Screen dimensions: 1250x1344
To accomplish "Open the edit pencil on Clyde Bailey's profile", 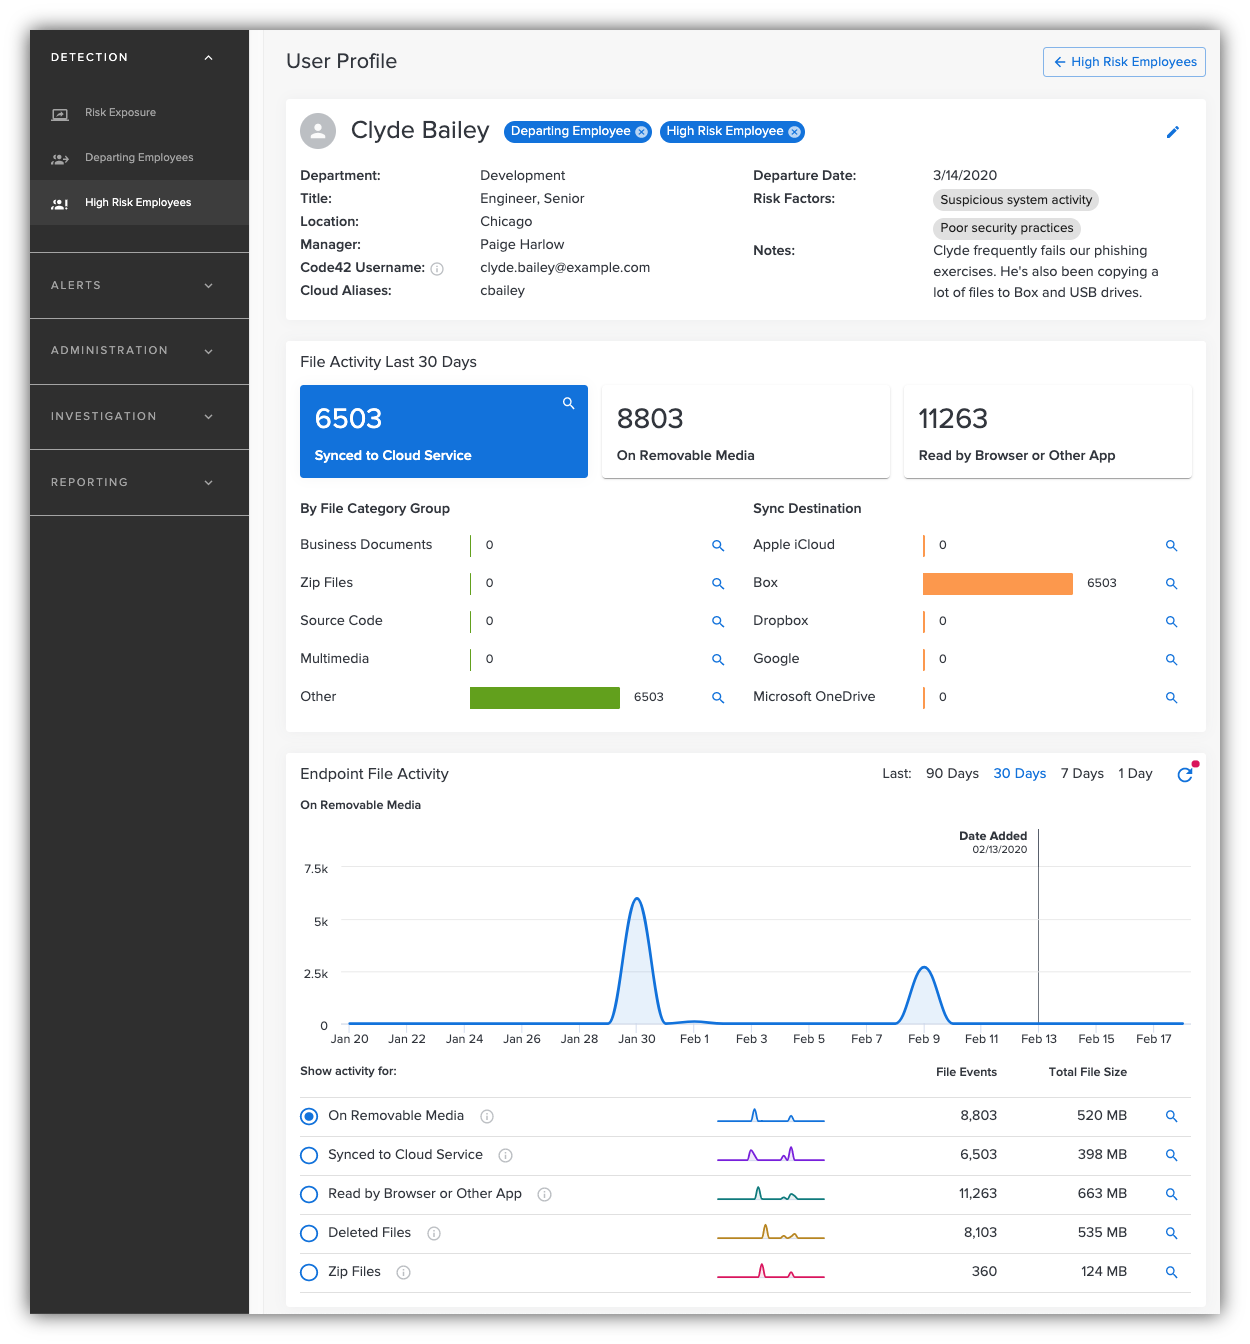I will point(1173,131).
